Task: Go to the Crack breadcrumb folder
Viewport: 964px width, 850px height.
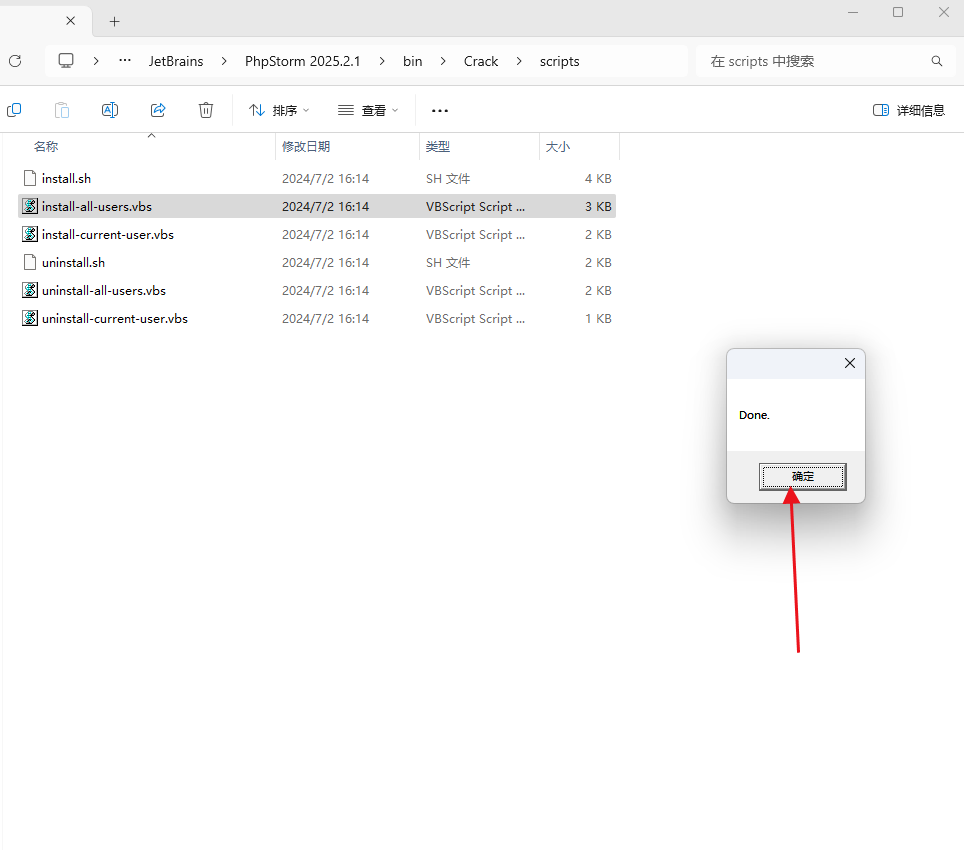Action: pos(481,61)
